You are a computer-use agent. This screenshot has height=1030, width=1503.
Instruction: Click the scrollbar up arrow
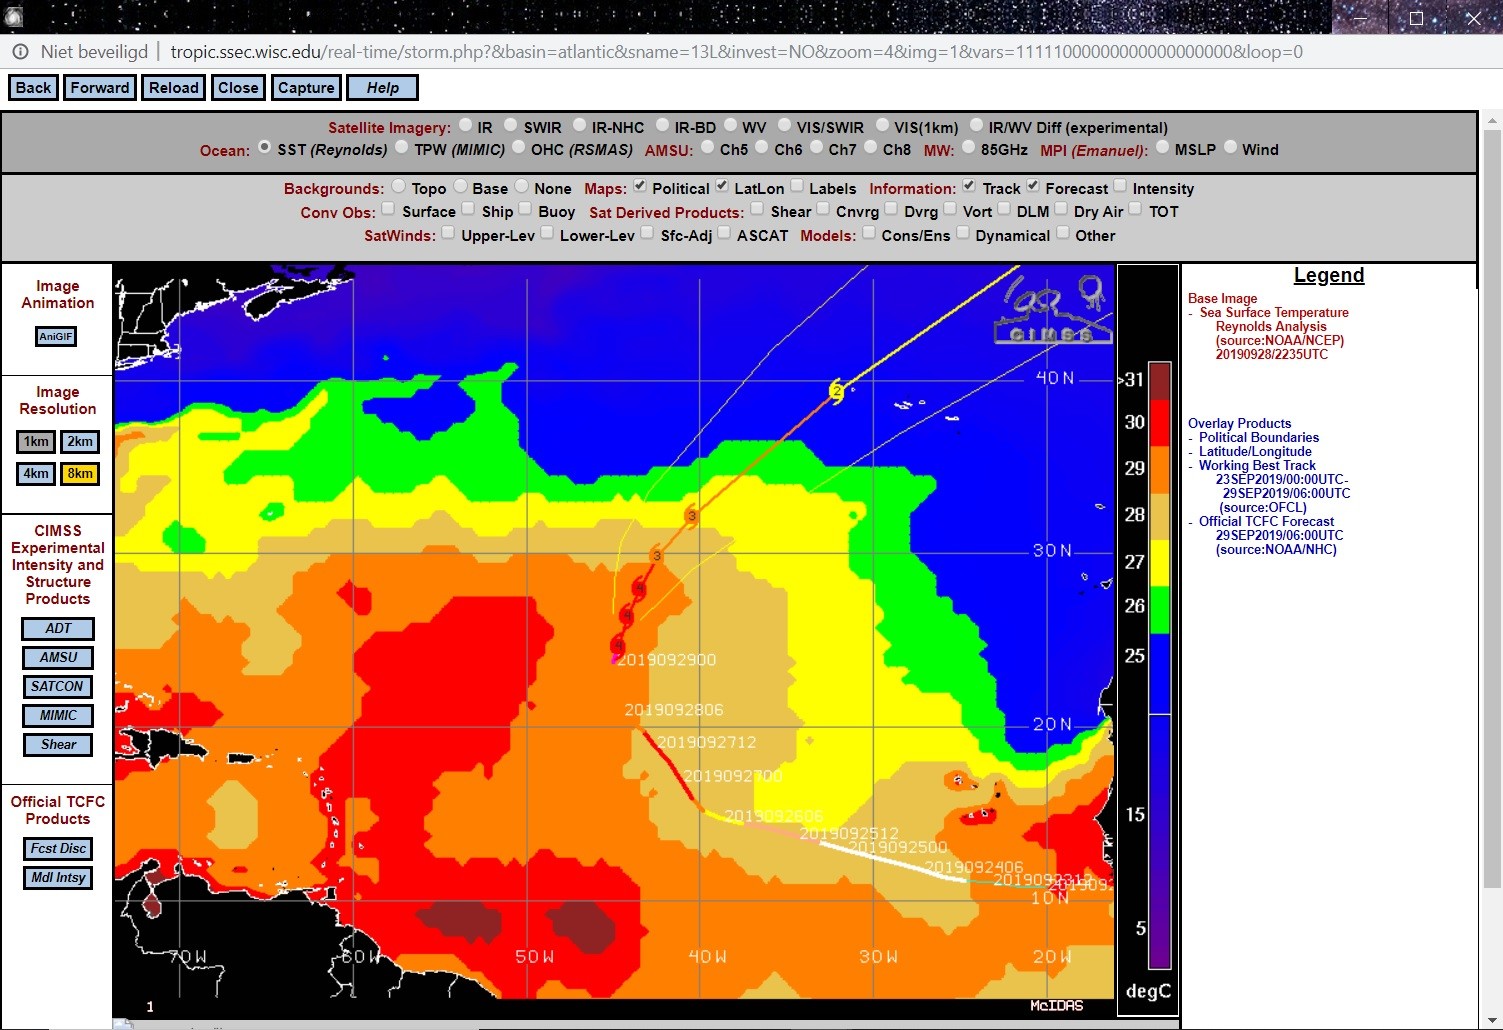1492,121
